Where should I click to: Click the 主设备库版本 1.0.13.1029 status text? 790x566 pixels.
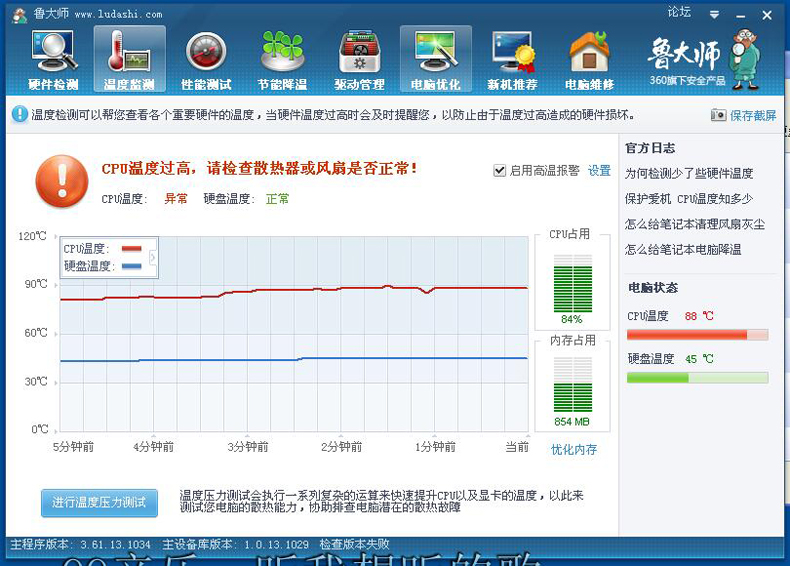tap(235, 544)
